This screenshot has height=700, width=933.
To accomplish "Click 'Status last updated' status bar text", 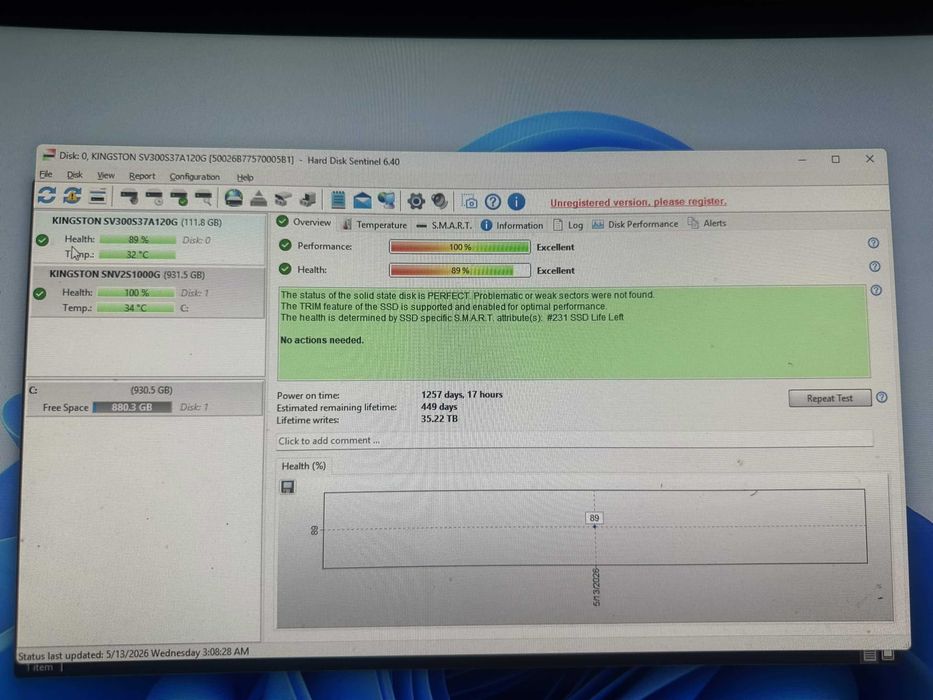I will coord(133,654).
